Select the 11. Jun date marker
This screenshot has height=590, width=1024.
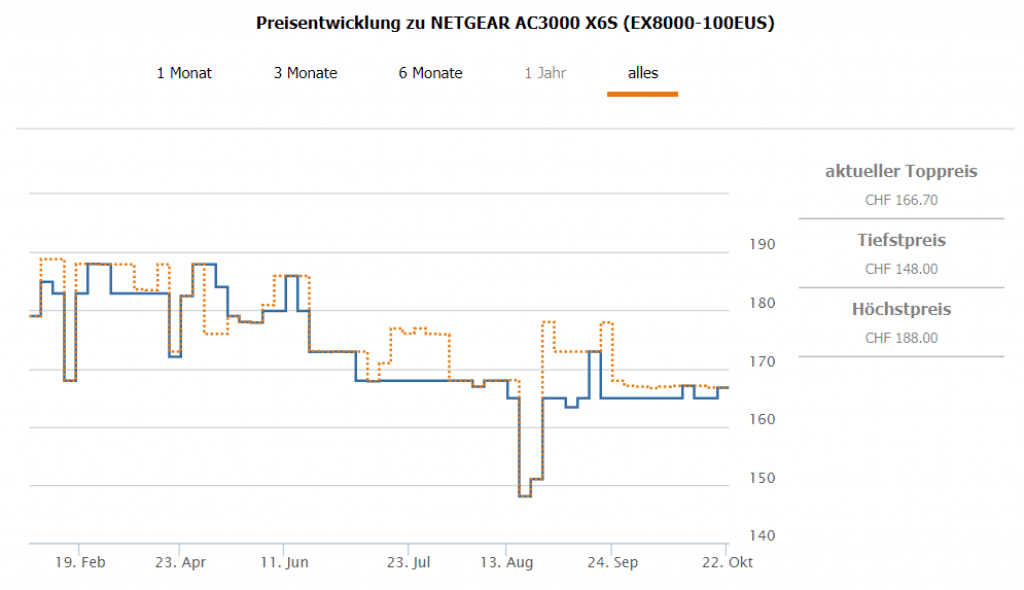point(283,562)
